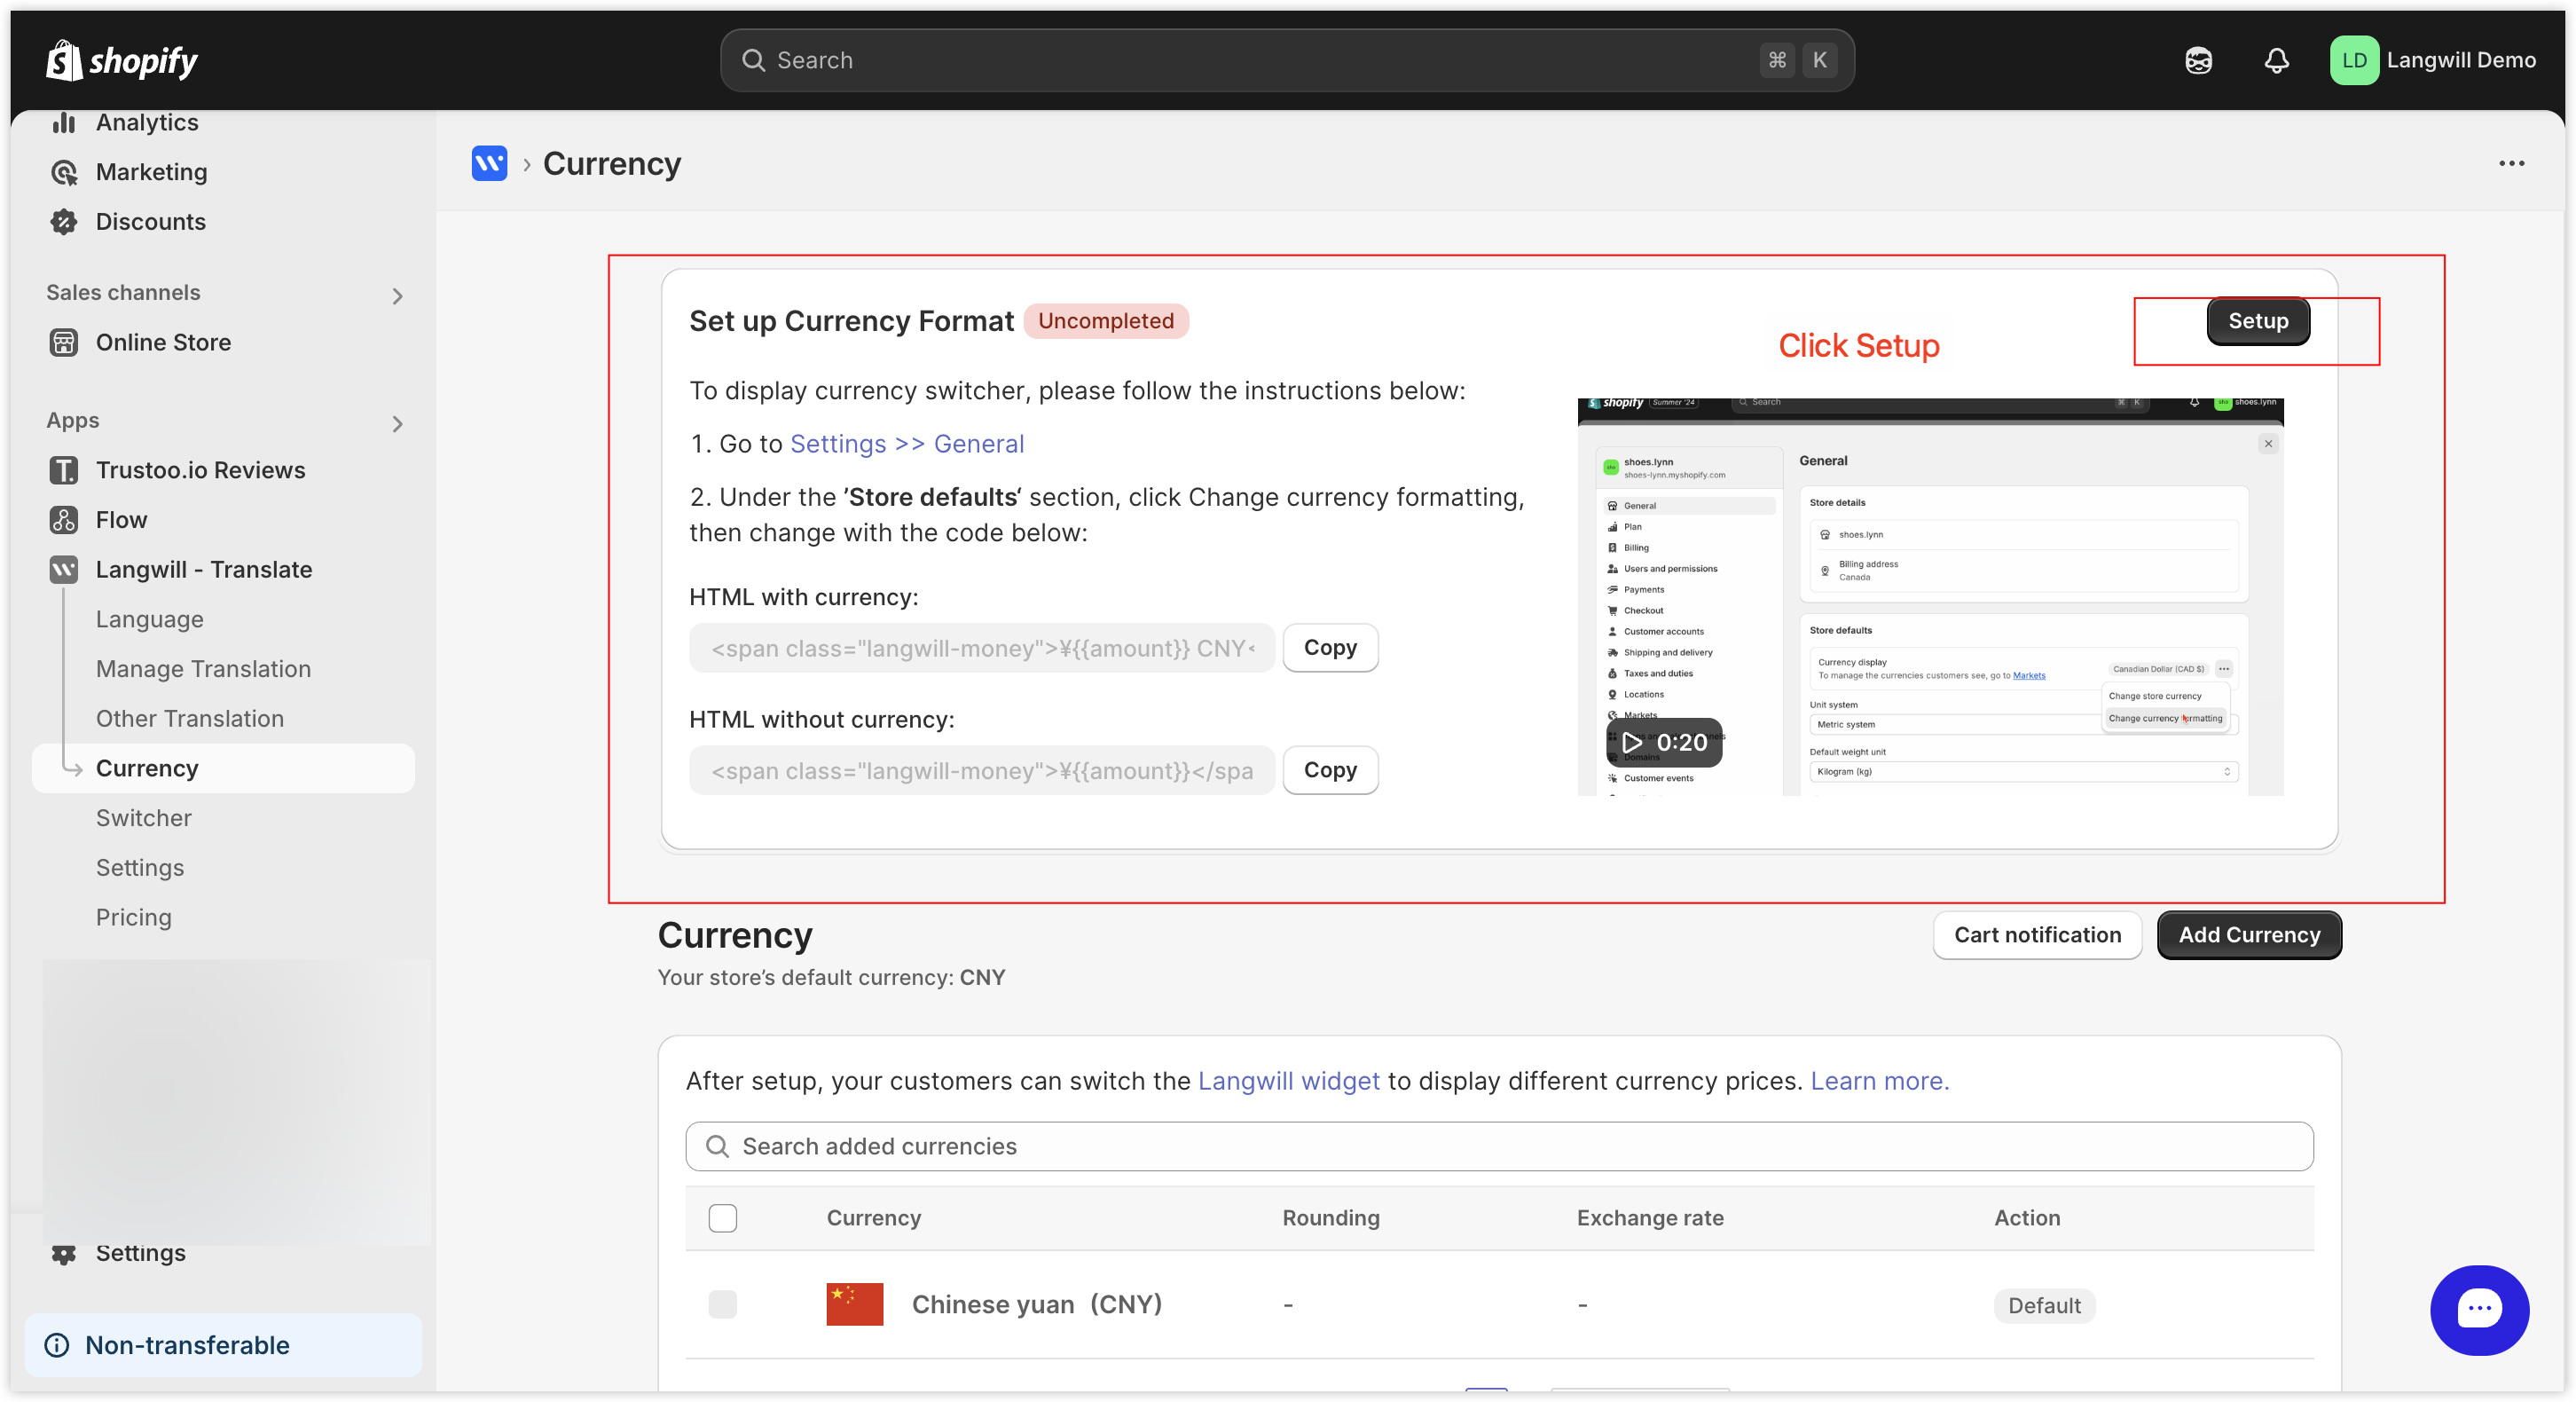The width and height of the screenshot is (2576, 1402).
Task: Copy the HTML without currency code
Action: 1330,770
